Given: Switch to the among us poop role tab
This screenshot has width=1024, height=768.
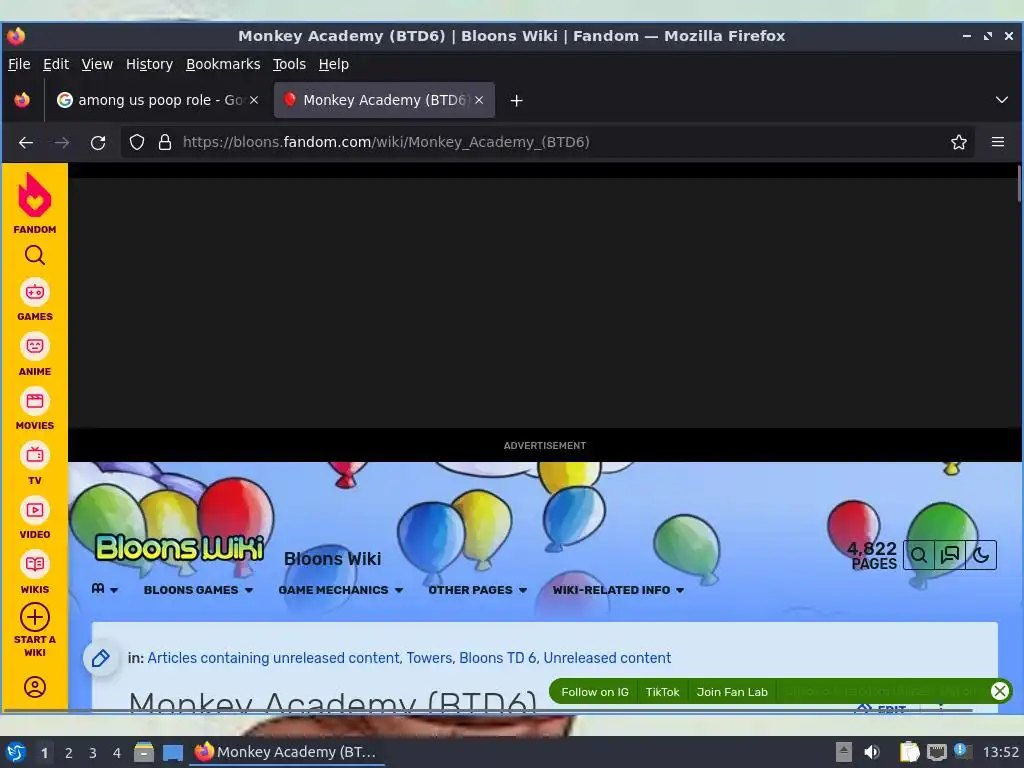Looking at the screenshot, I should pyautogui.click(x=157, y=100).
